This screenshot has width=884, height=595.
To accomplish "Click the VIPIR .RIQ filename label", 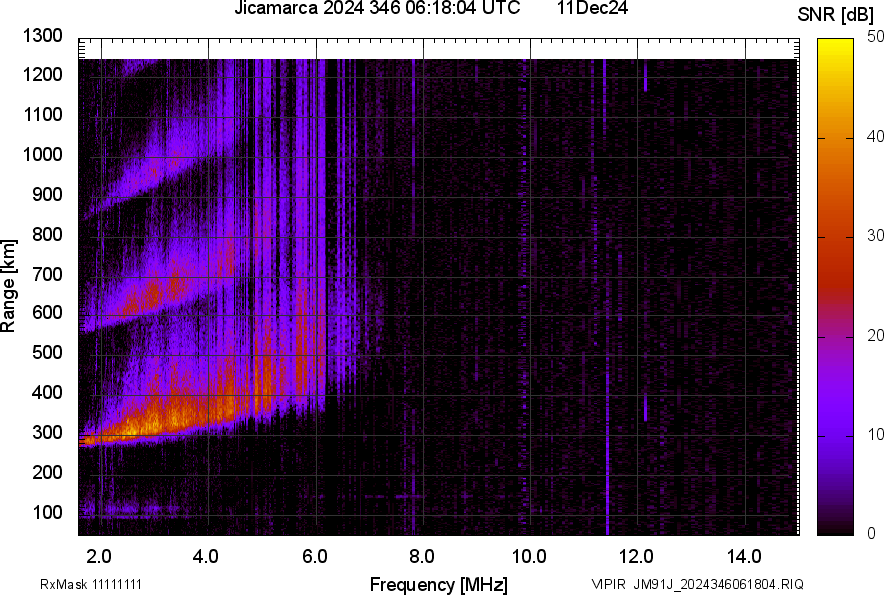I will 697,584.
